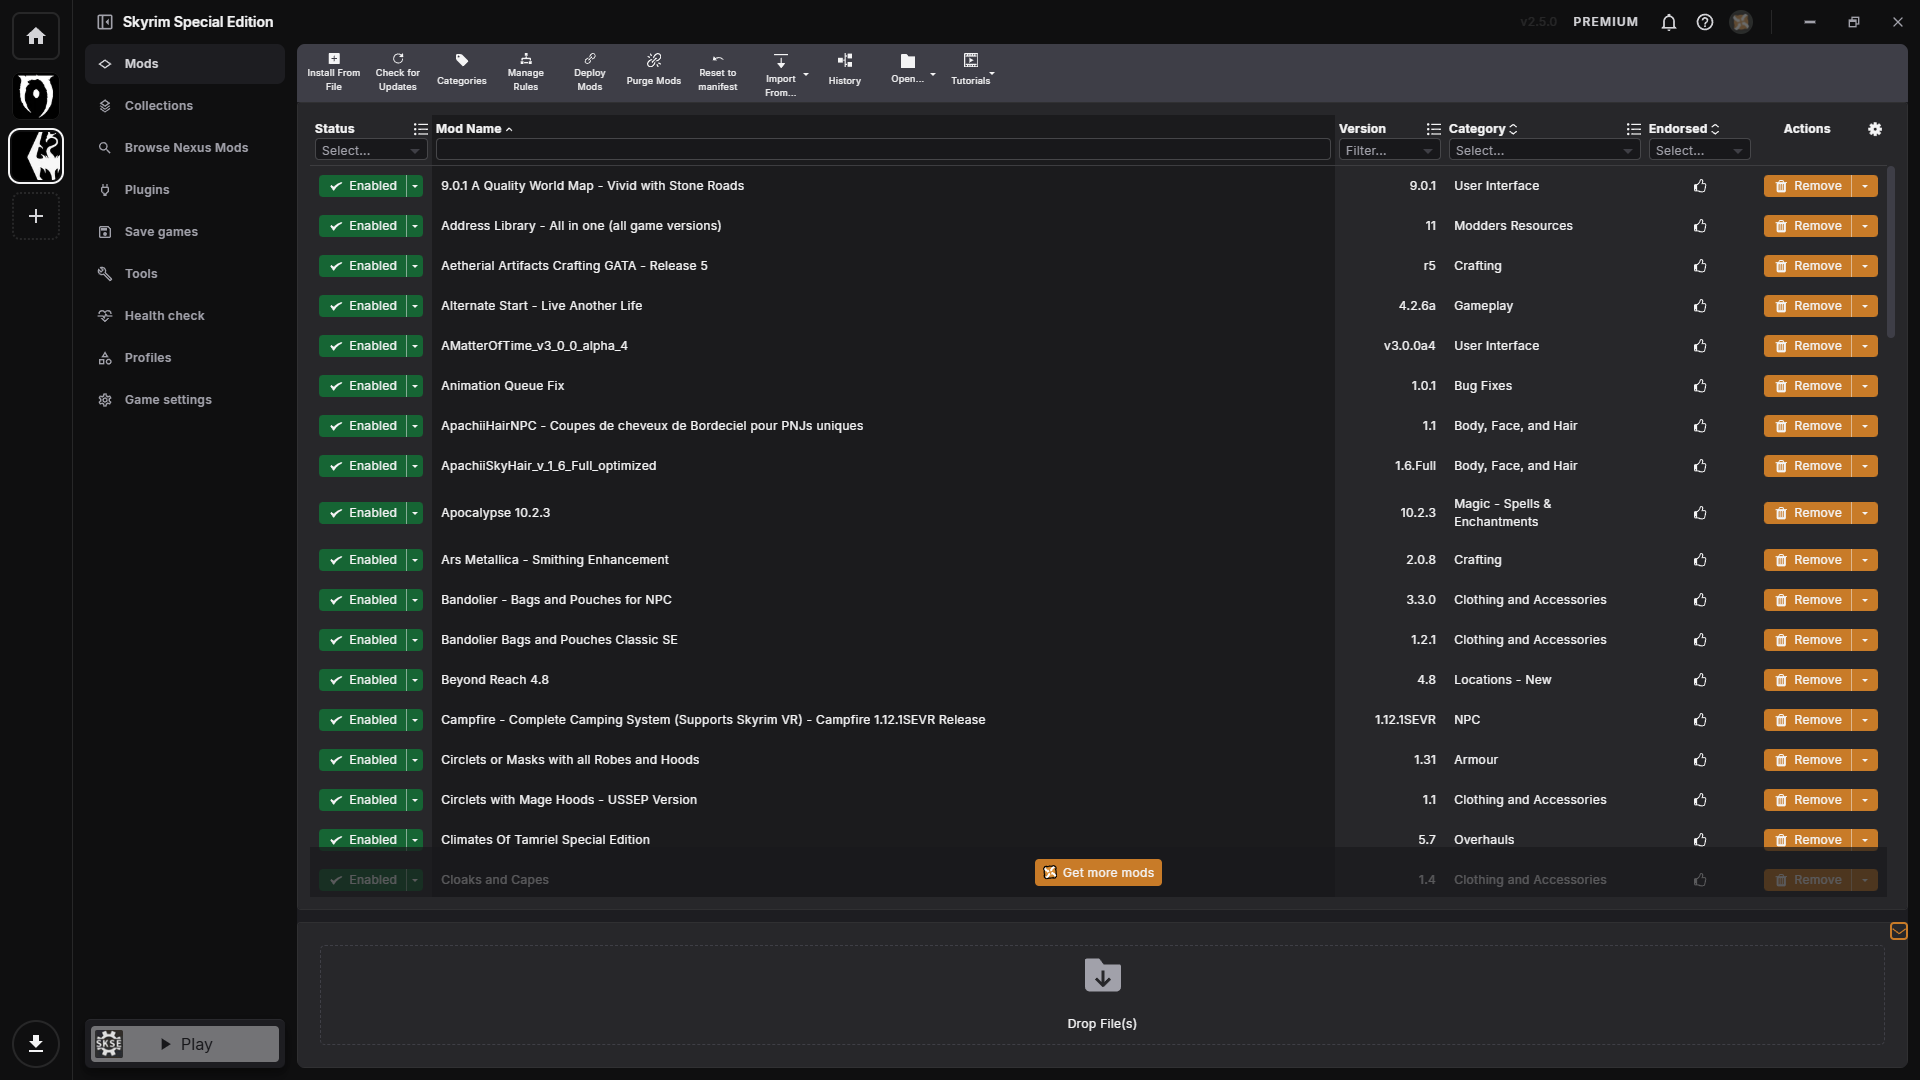The width and height of the screenshot is (1920, 1080).
Task: Click the SKSE launcher icon
Action: 109,1044
